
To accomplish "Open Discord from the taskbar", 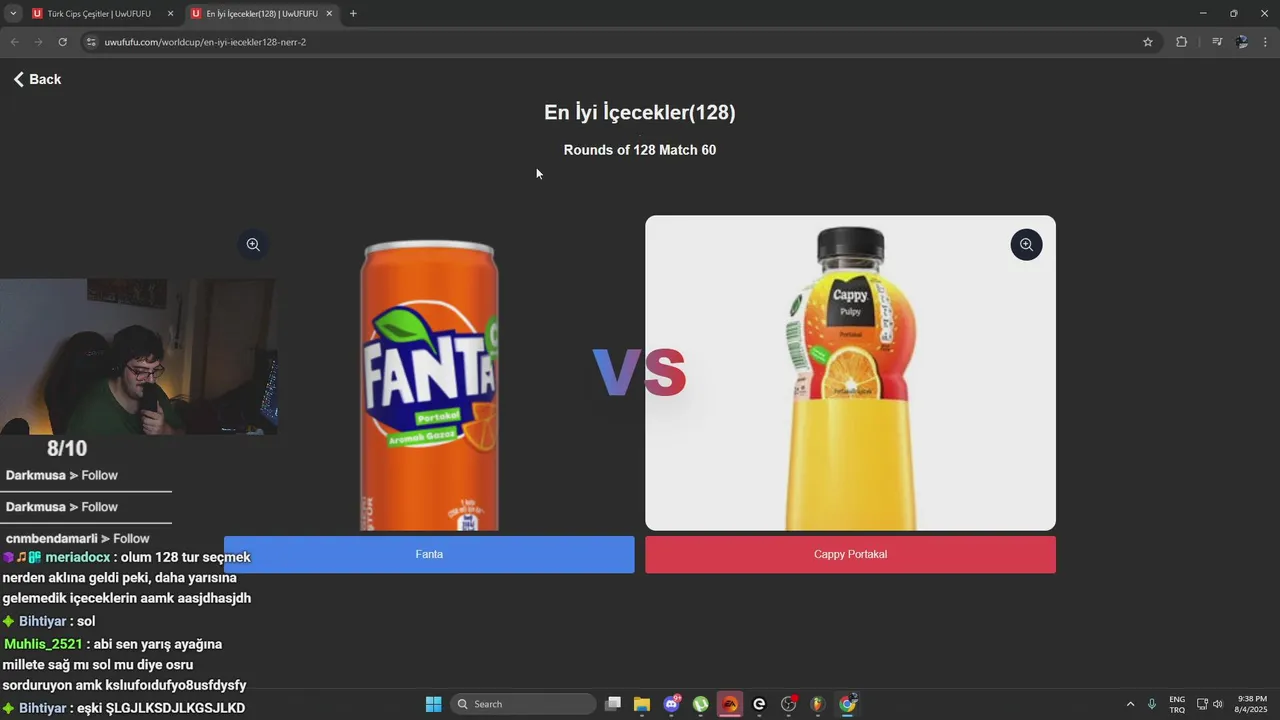I will (x=672, y=704).
